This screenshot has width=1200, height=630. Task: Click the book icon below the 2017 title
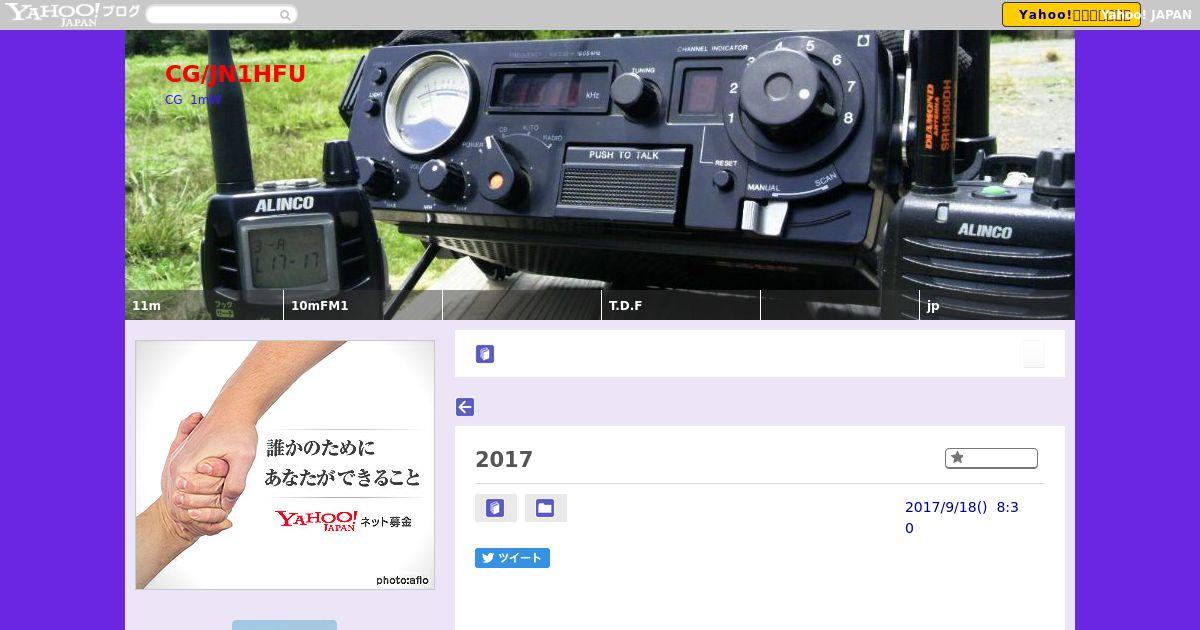496,508
